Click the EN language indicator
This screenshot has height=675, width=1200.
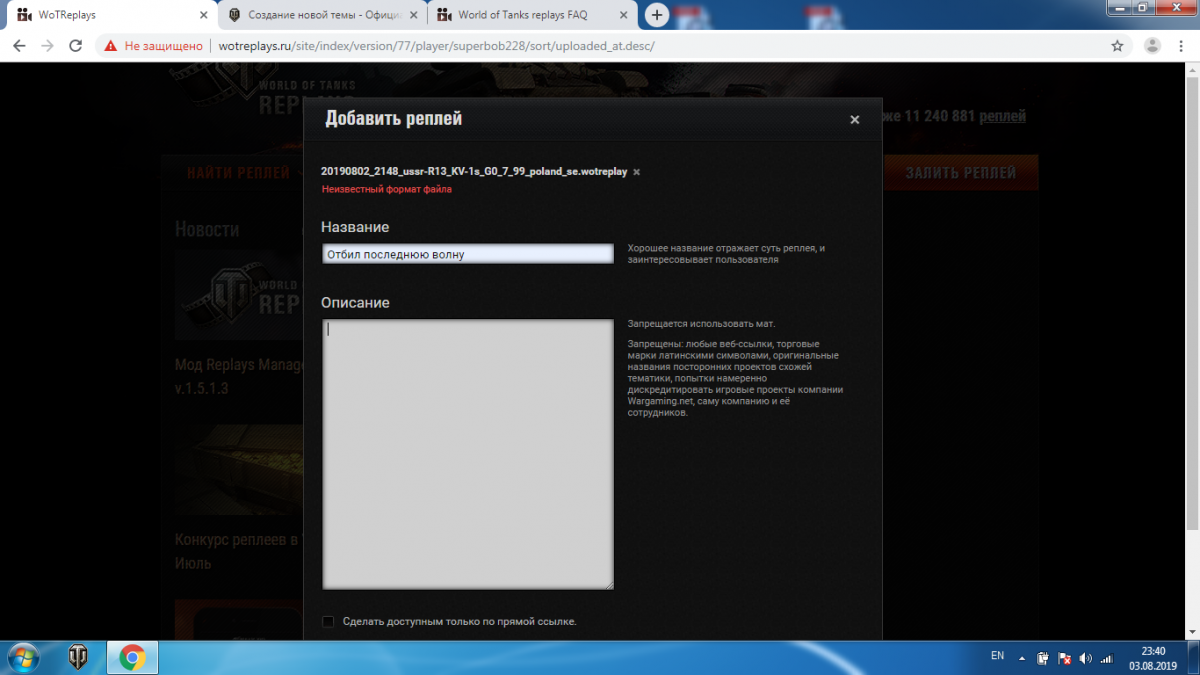pyautogui.click(x=997, y=656)
